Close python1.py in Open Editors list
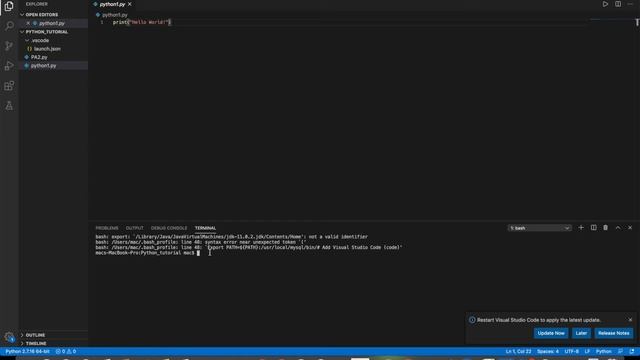The height and width of the screenshot is (360, 640). (x=28, y=23)
